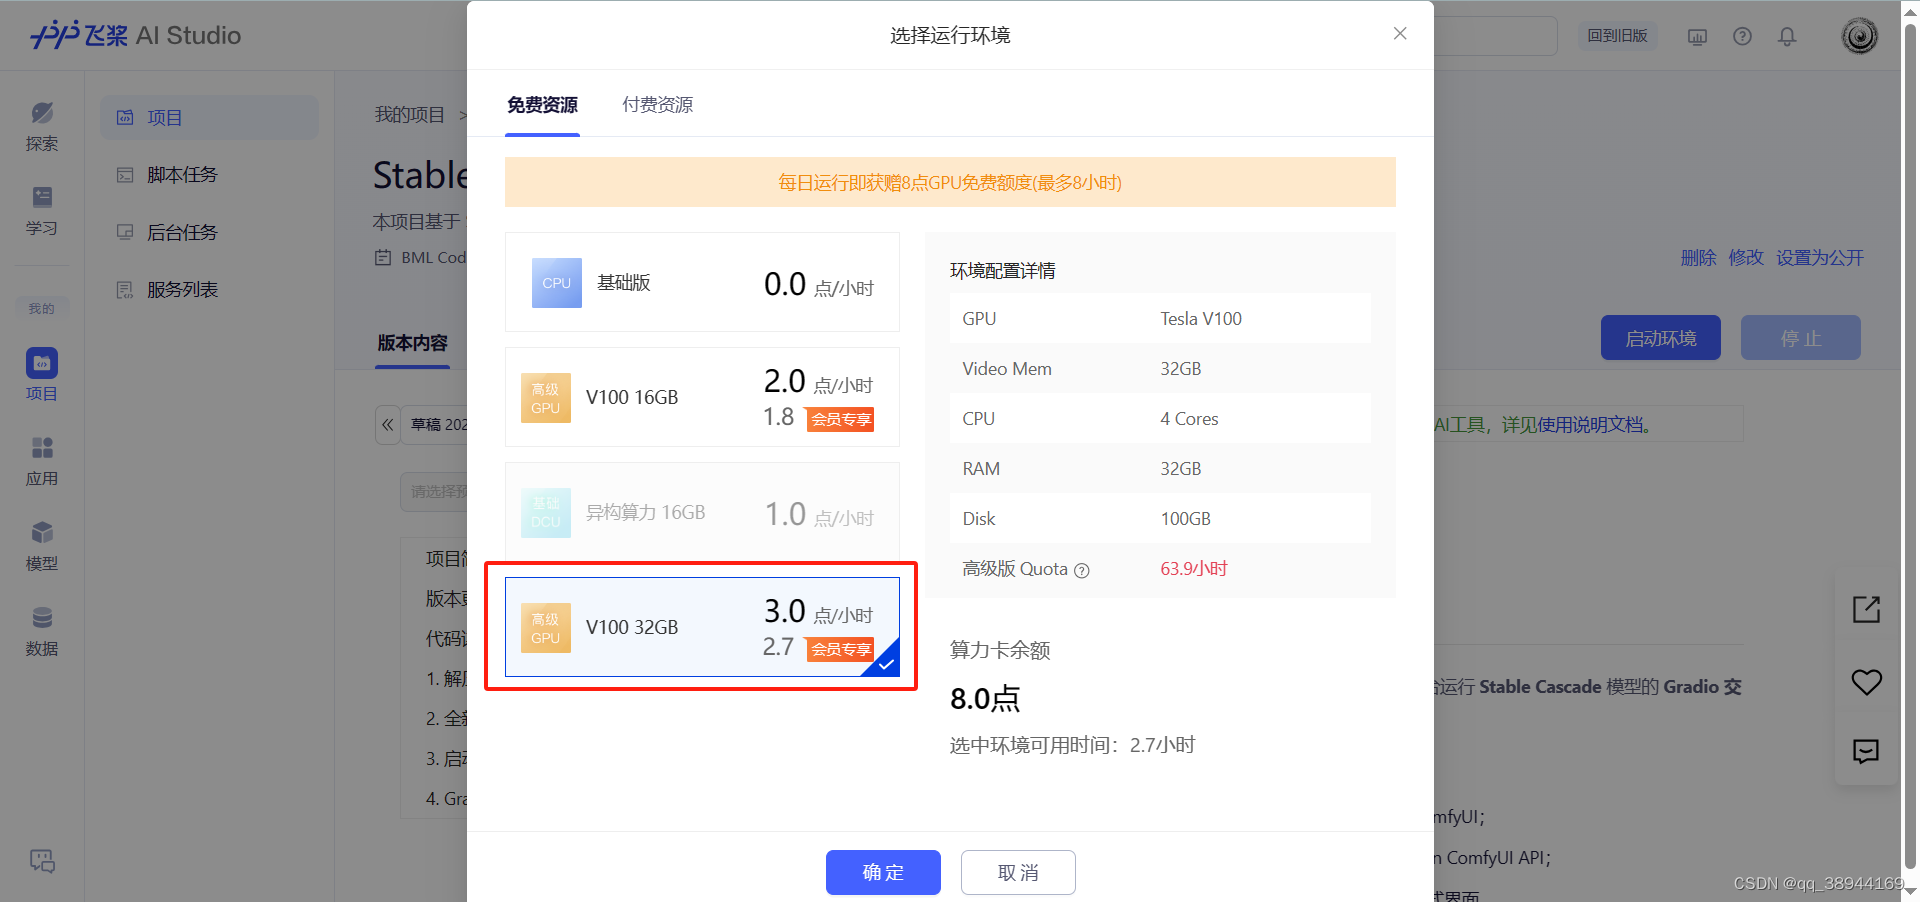Click the 会员专享 badge on V100 32GB
This screenshot has height=902, width=1920.
click(x=841, y=650)
